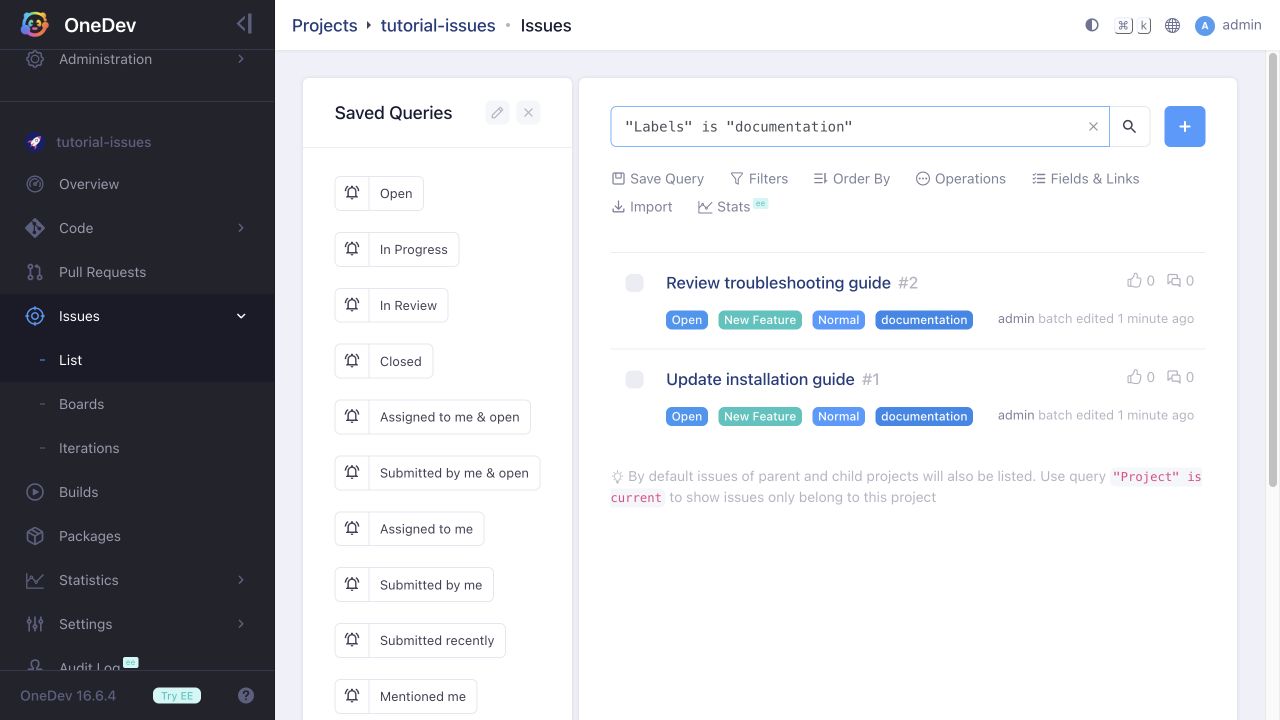Click Normal priority tag on issue #2

click(x=838, y=320)
